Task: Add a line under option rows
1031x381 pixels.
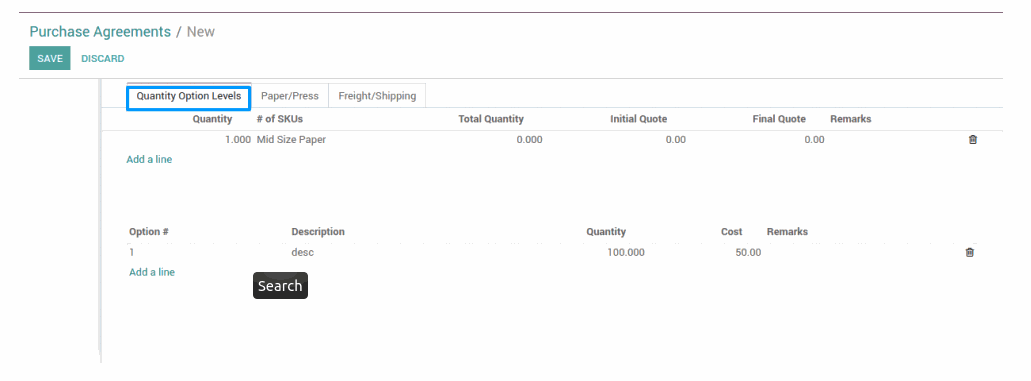Action: 152,272
